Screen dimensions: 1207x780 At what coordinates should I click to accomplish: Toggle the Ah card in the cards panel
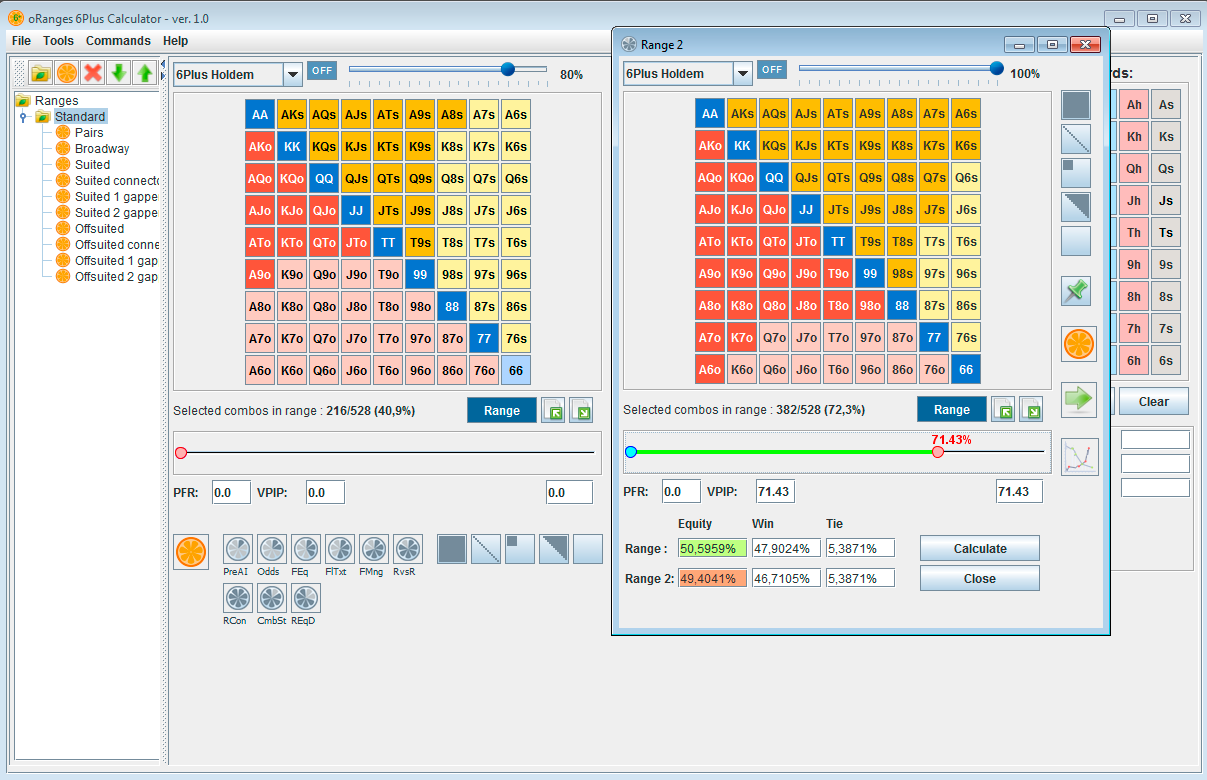click(x=1134, y=105)
